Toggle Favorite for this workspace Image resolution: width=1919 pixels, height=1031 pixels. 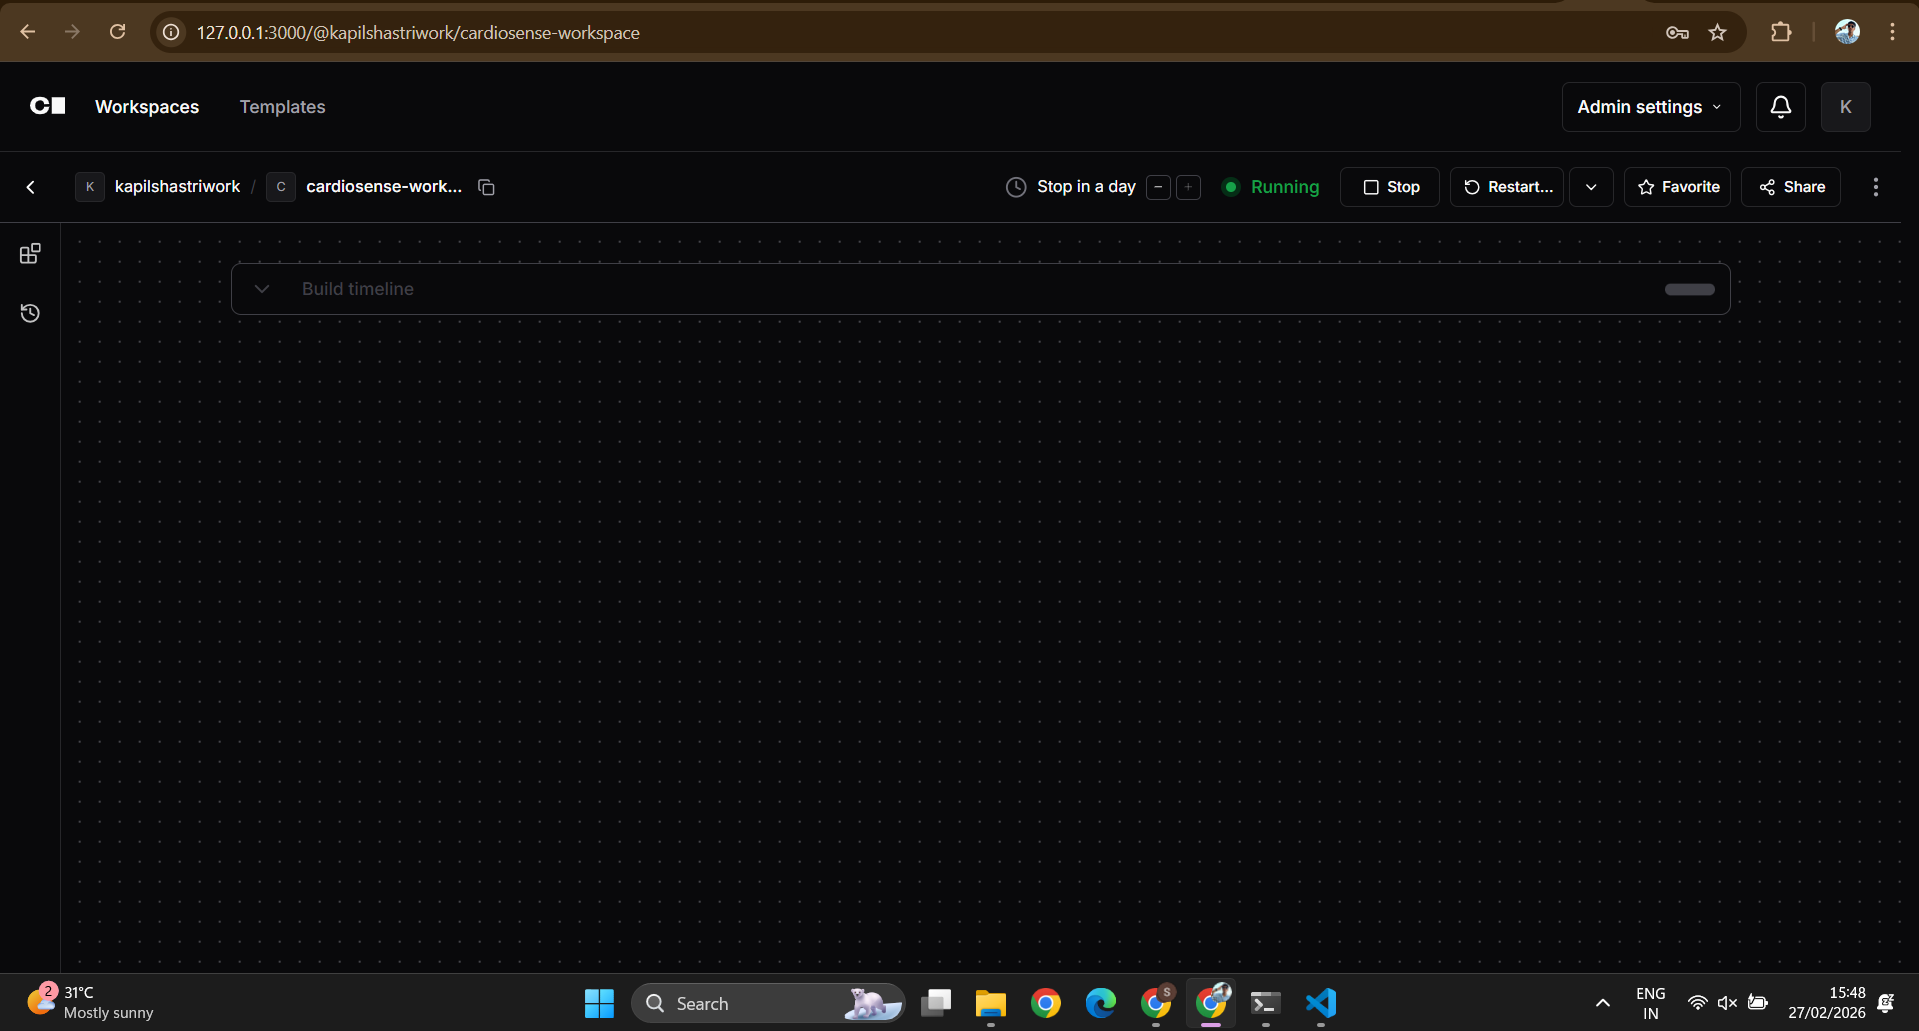click(x=1677, y=187)
